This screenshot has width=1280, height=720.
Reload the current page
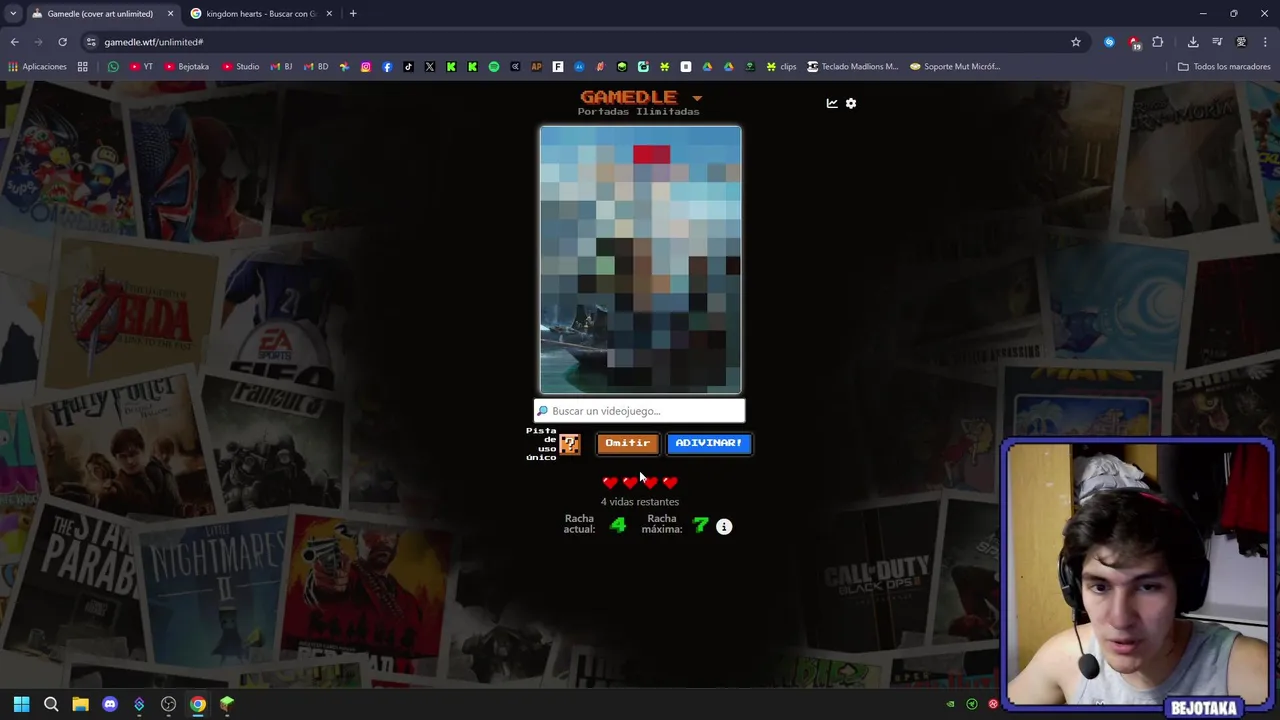[62, 42]
